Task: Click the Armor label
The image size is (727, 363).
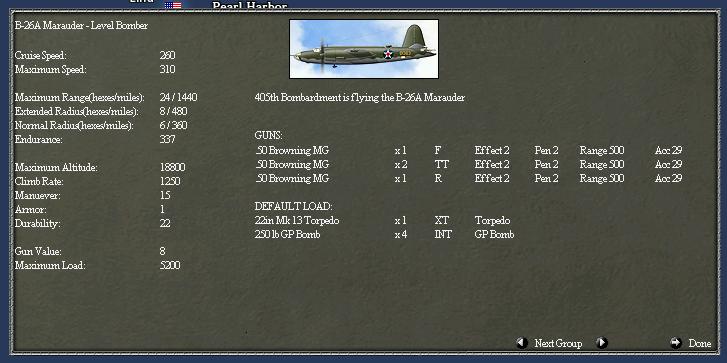Action: click(x=30, y=210)
